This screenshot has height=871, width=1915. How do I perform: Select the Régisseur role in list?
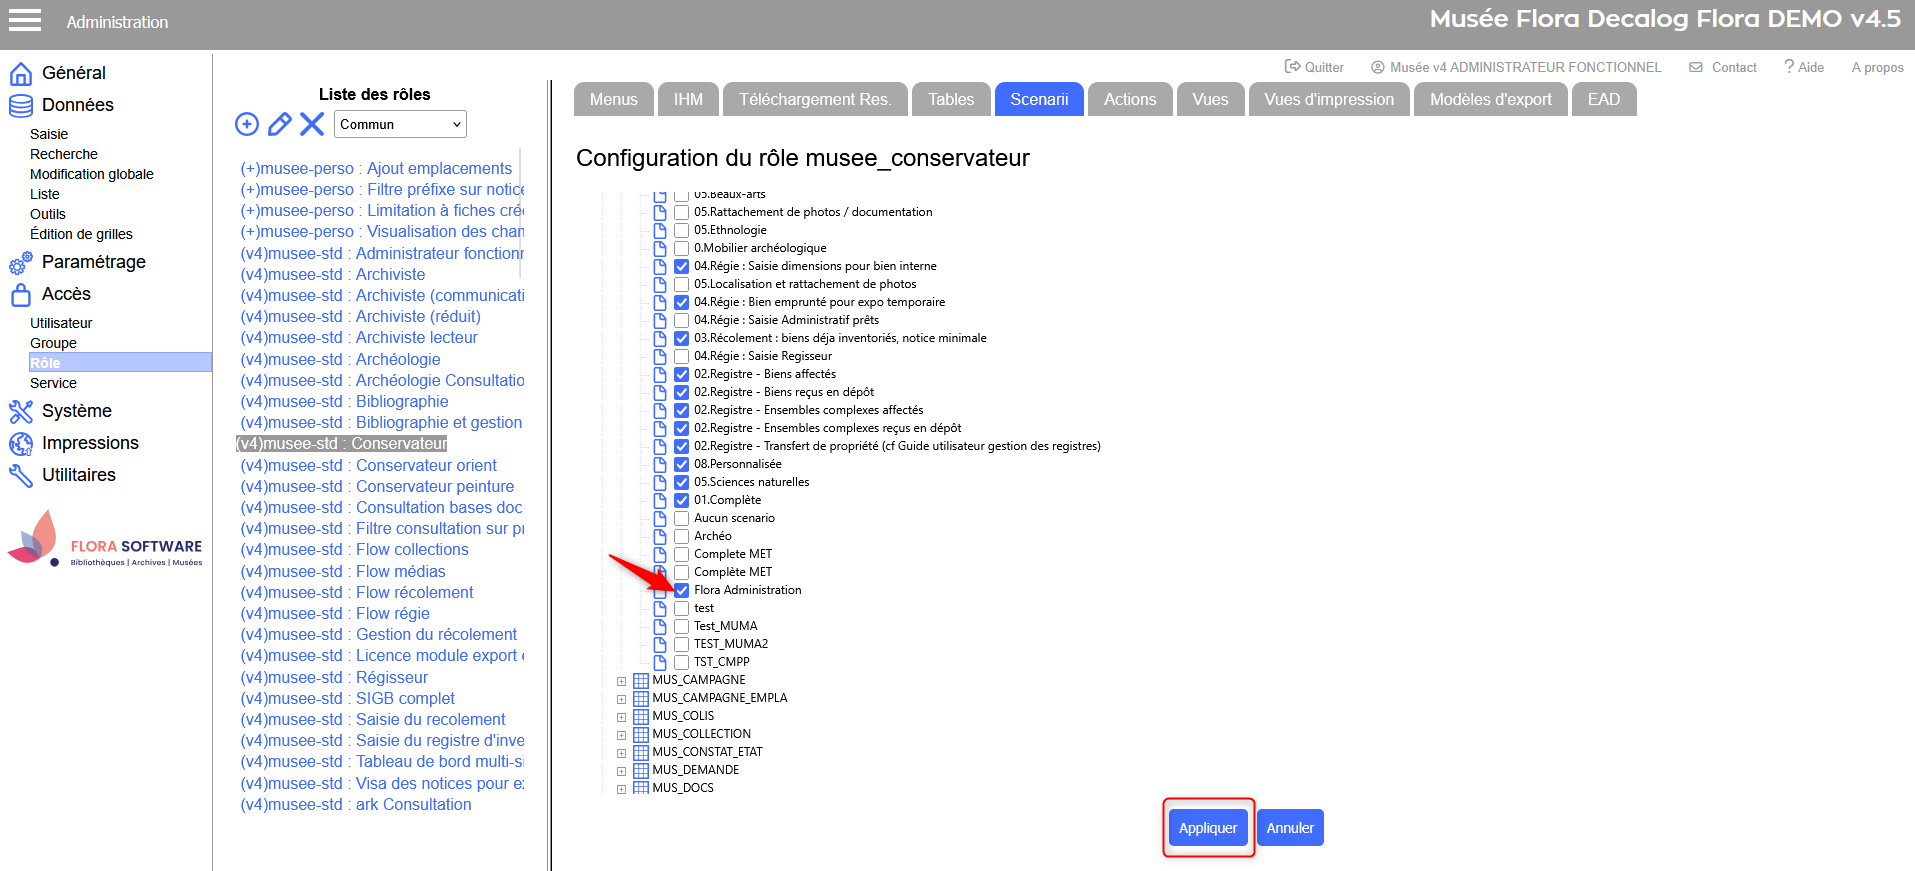pyautogui.click(x=391, y=678)
